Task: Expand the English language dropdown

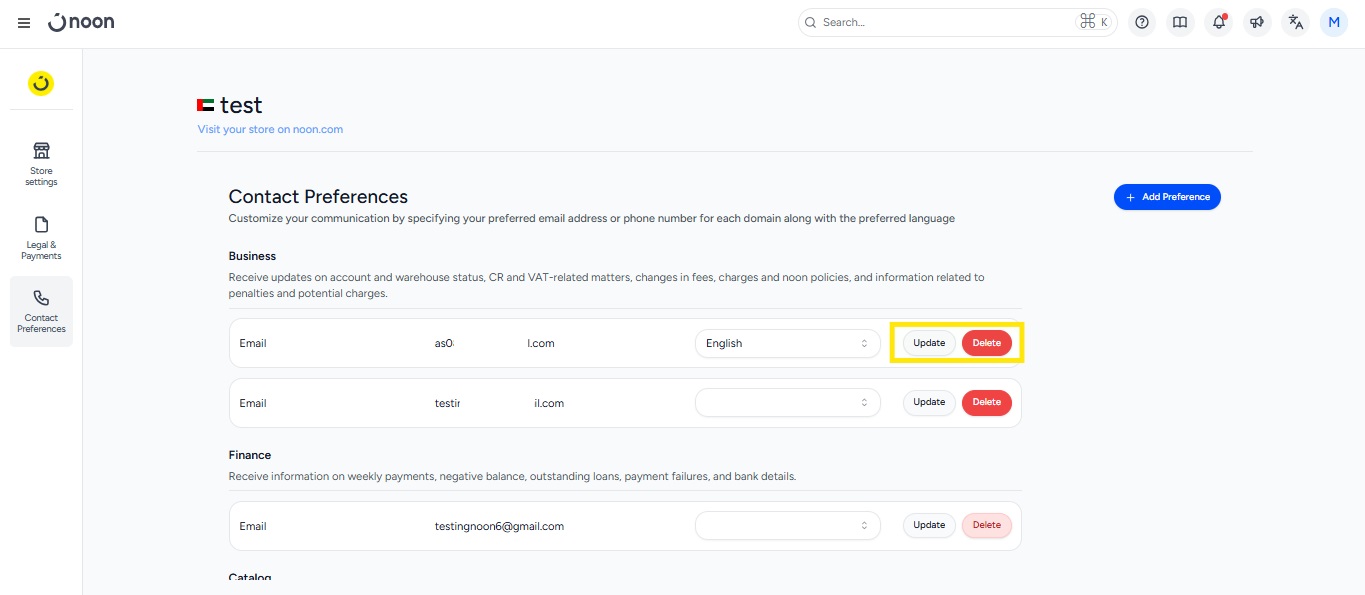Action: [787, 343]
